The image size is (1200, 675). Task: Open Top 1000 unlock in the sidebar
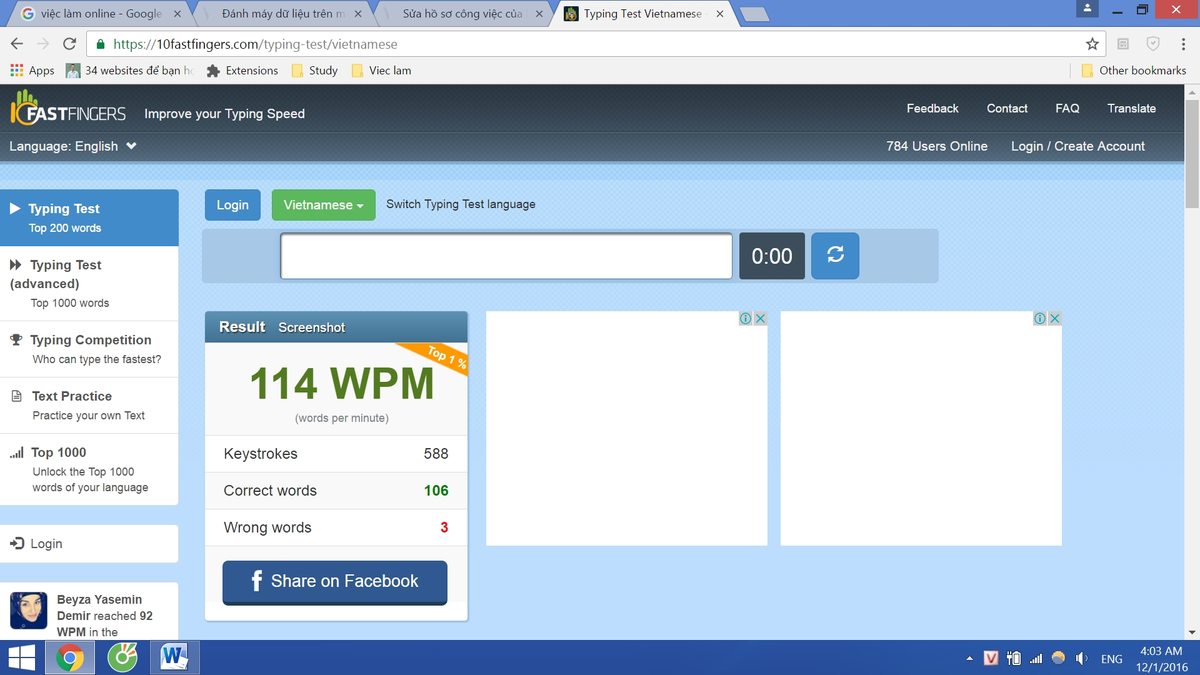[x=89, y=469]
